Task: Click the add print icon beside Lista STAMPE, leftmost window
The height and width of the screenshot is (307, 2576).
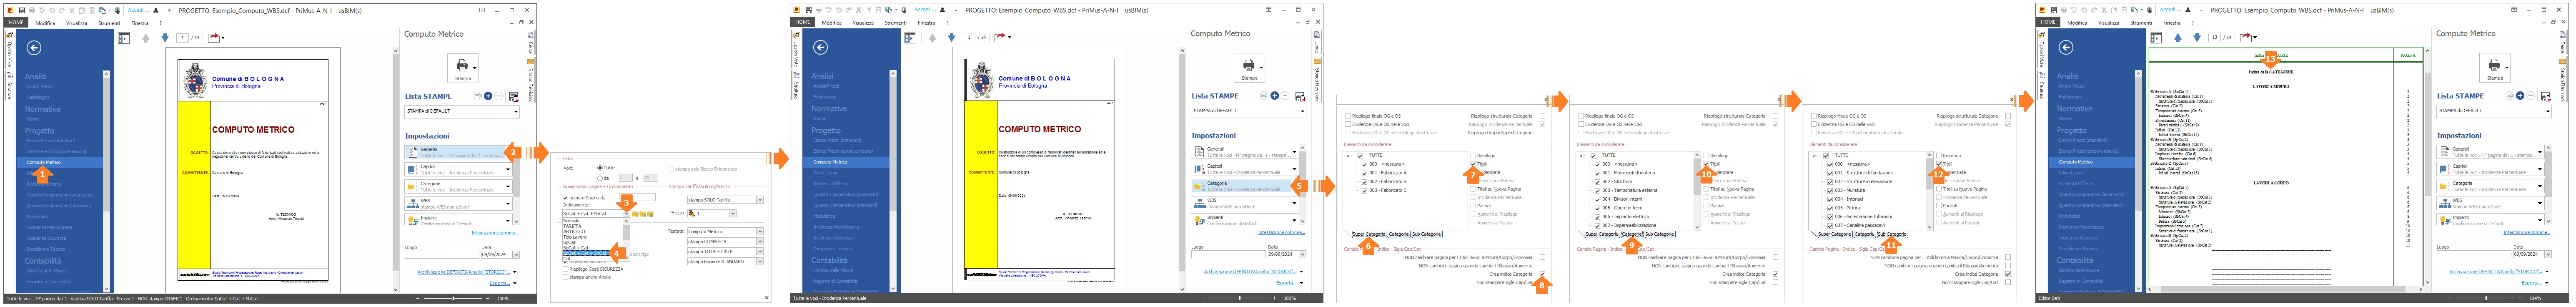Action: (488, 96)
